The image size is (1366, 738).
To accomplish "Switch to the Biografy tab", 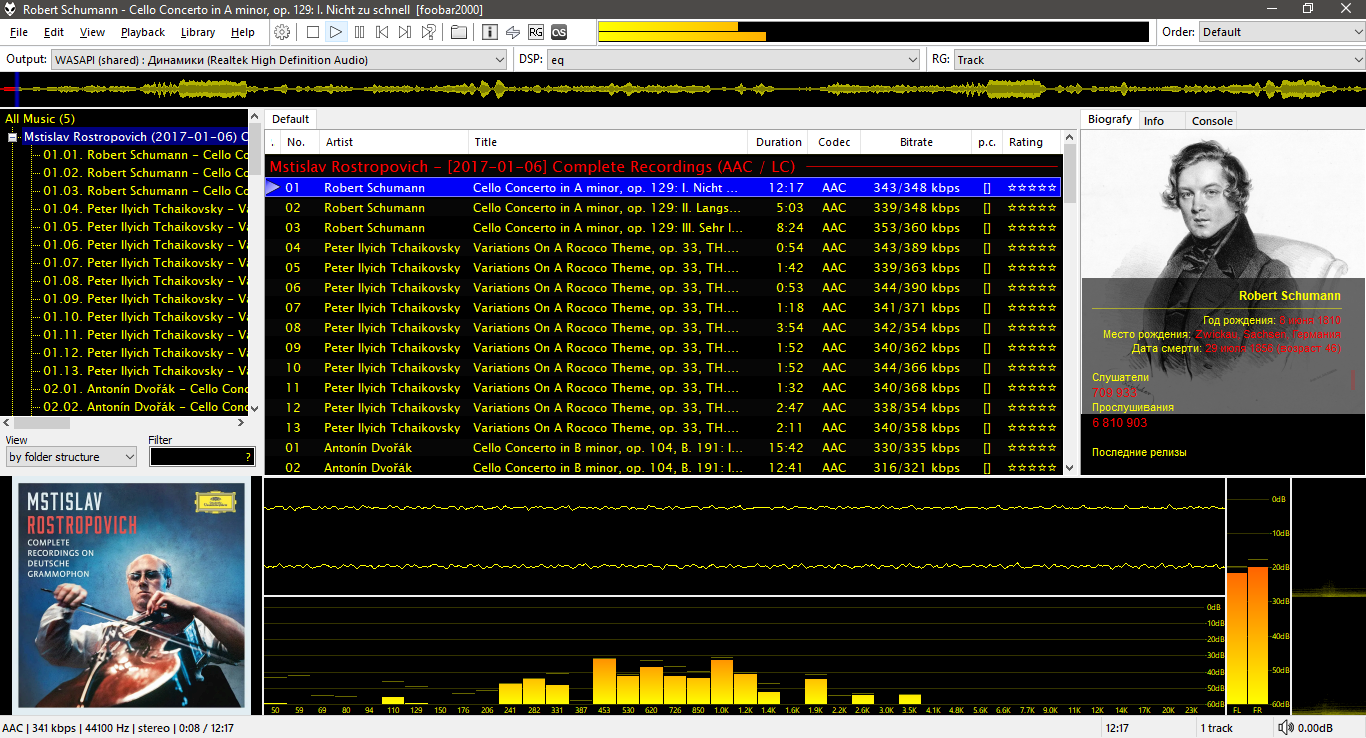I will [1110, 120].
